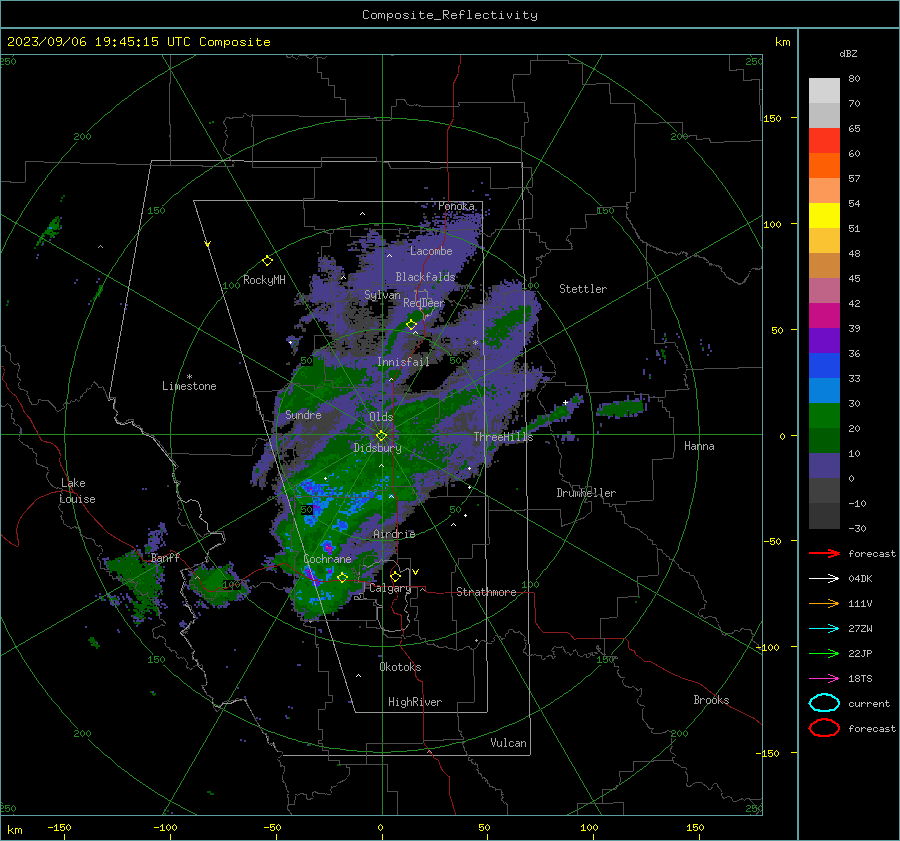
Task: Click the Blackfalds city label
Action: pos(425,277)
